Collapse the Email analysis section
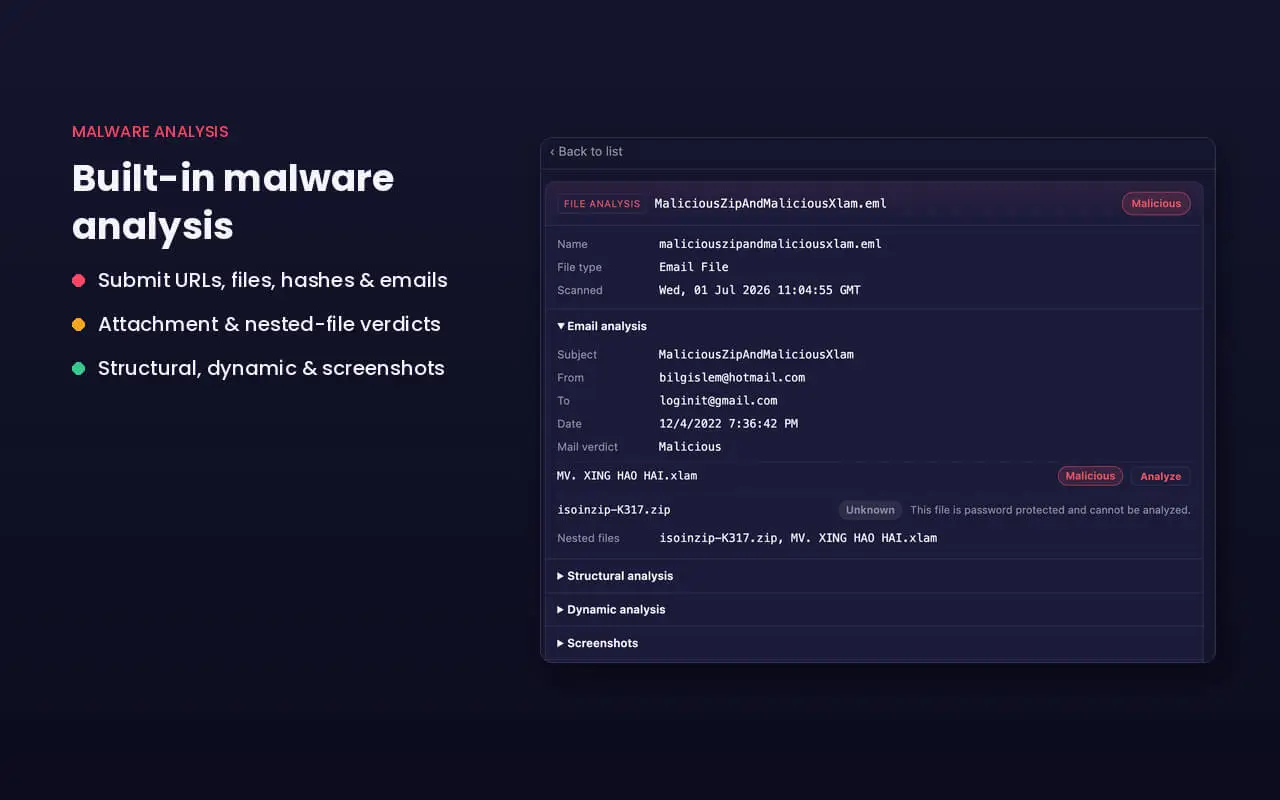This screenshot has width=1280, height=800. point(602,326)
